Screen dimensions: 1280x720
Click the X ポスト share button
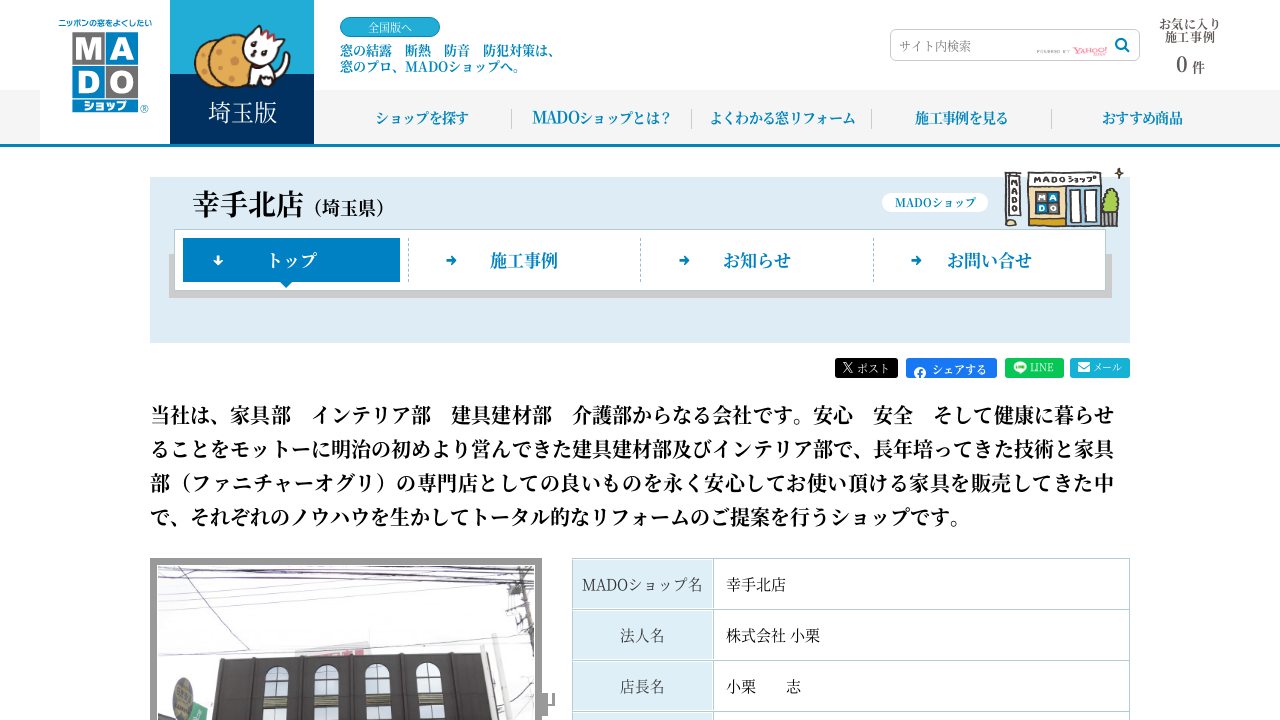pos(866,368)
